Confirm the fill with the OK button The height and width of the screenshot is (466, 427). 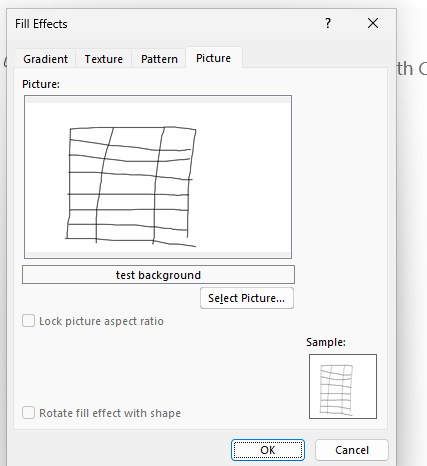268,450
